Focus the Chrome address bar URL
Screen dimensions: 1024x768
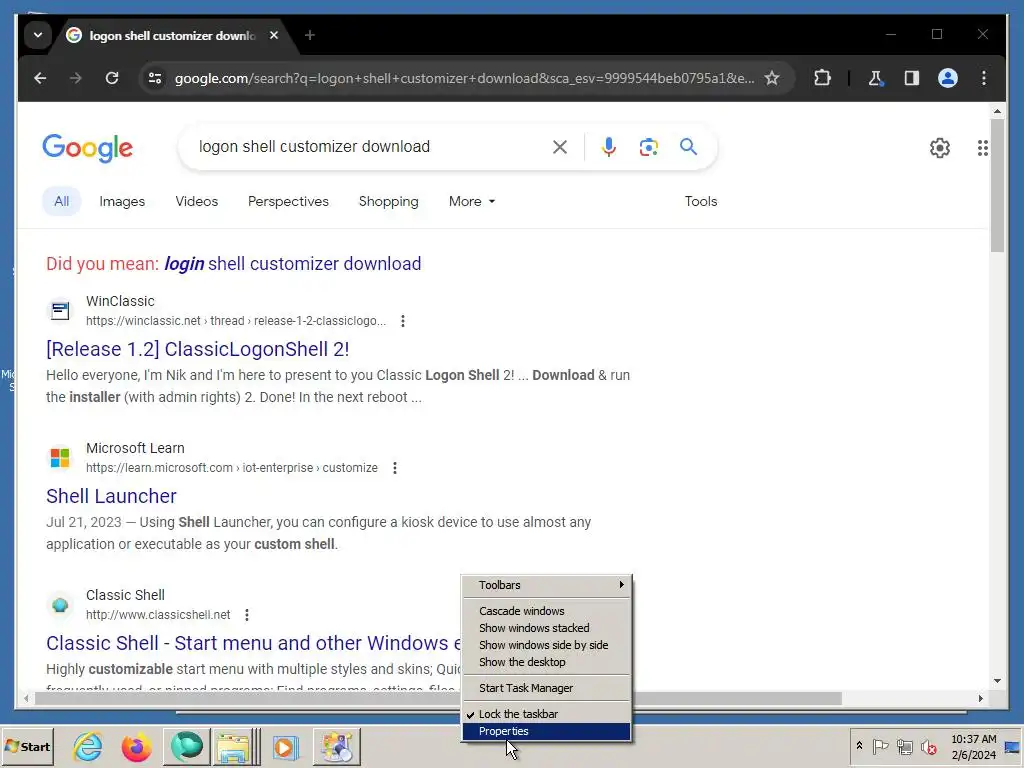[x=464, y=78]
